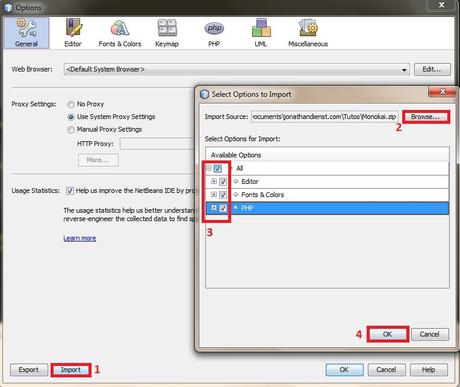Open the Web Browser dropdown
This screenshot has width=460, height=387.
coord(236,69)
